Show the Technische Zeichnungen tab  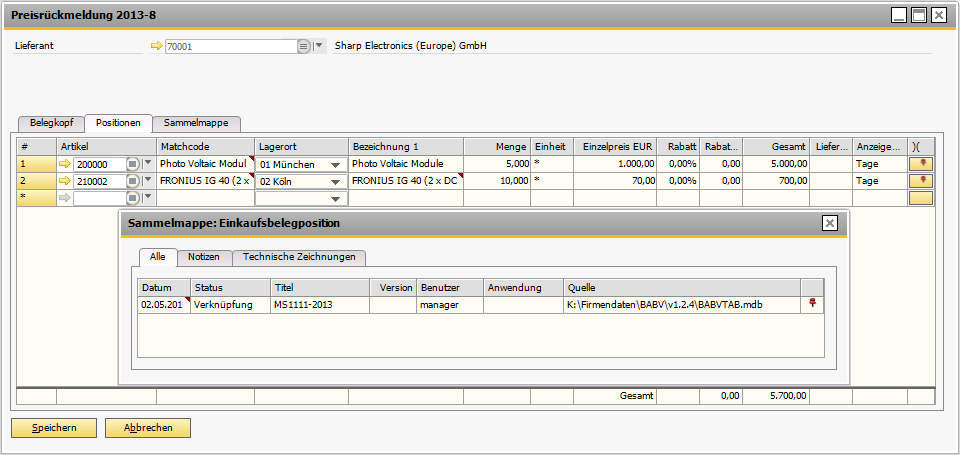[x=299, y=257]
